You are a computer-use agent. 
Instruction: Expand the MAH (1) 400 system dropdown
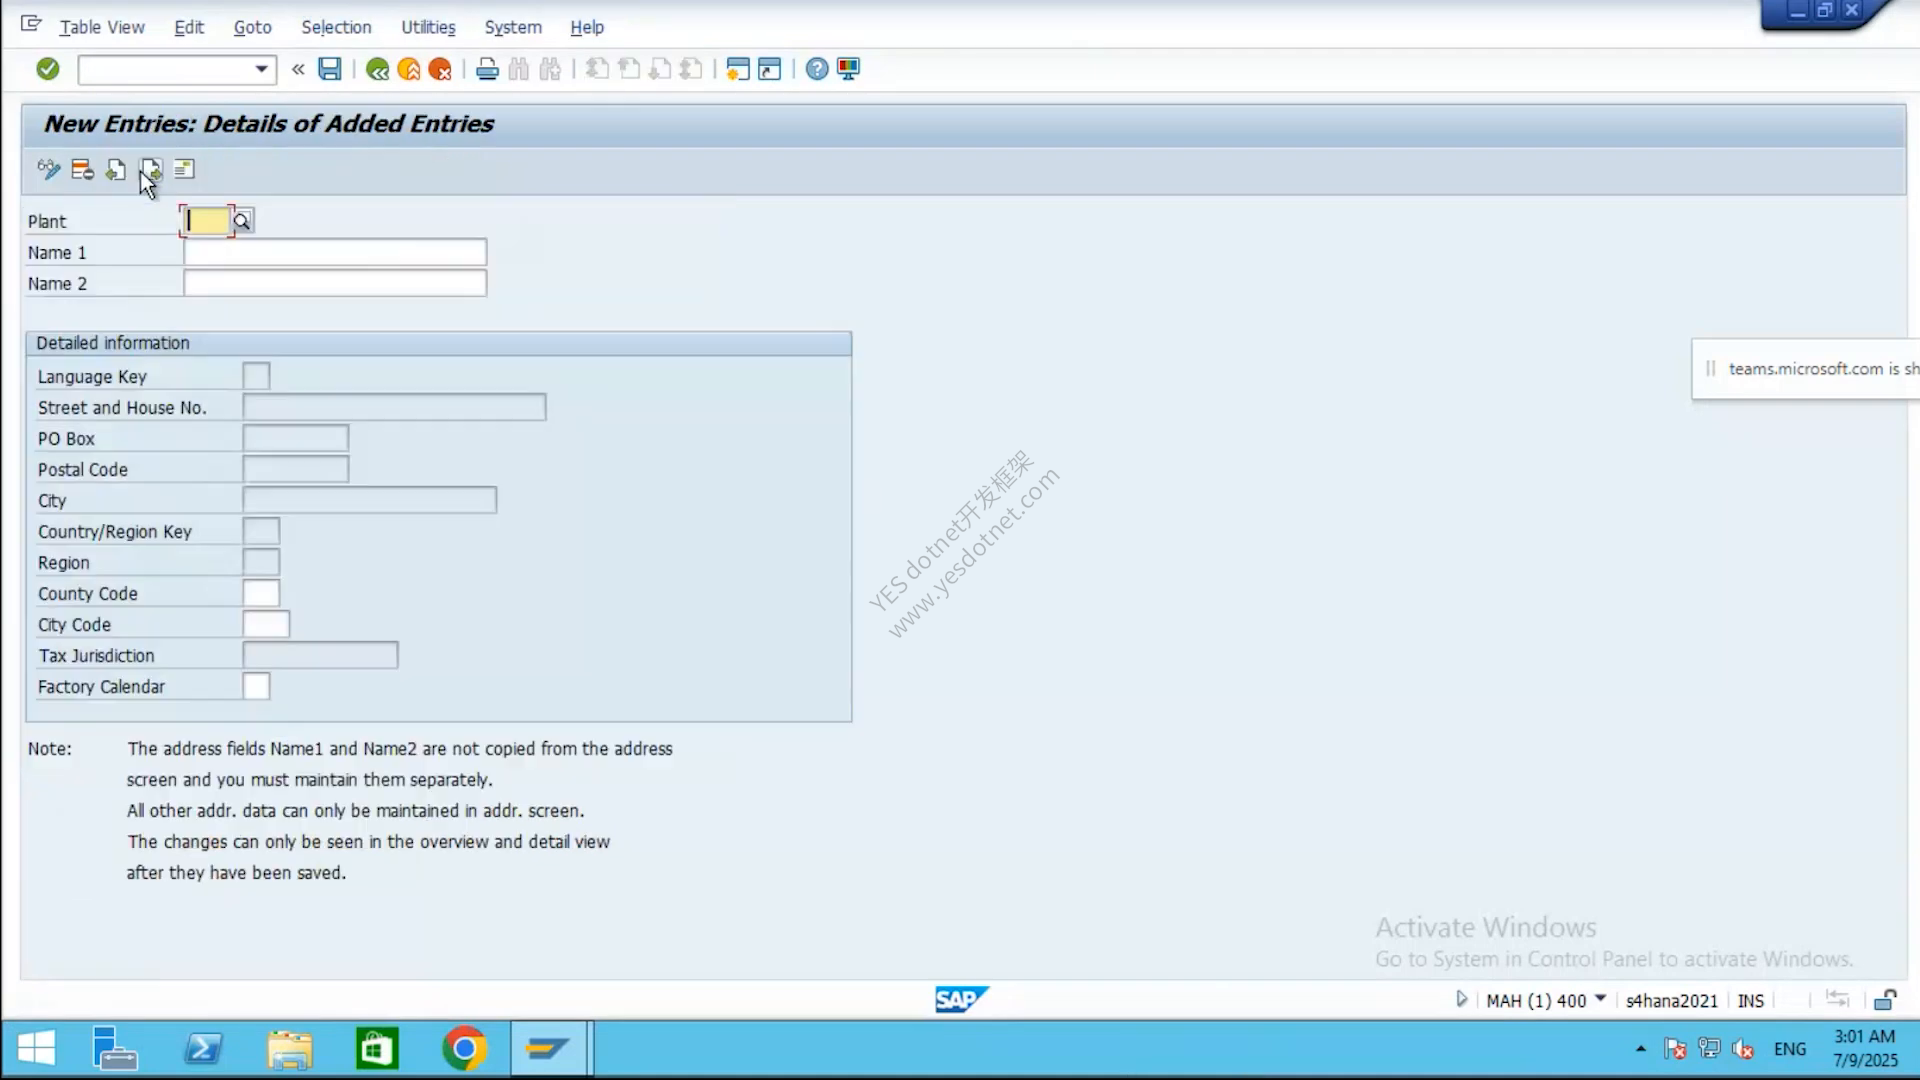click(x=1600, y=999)
